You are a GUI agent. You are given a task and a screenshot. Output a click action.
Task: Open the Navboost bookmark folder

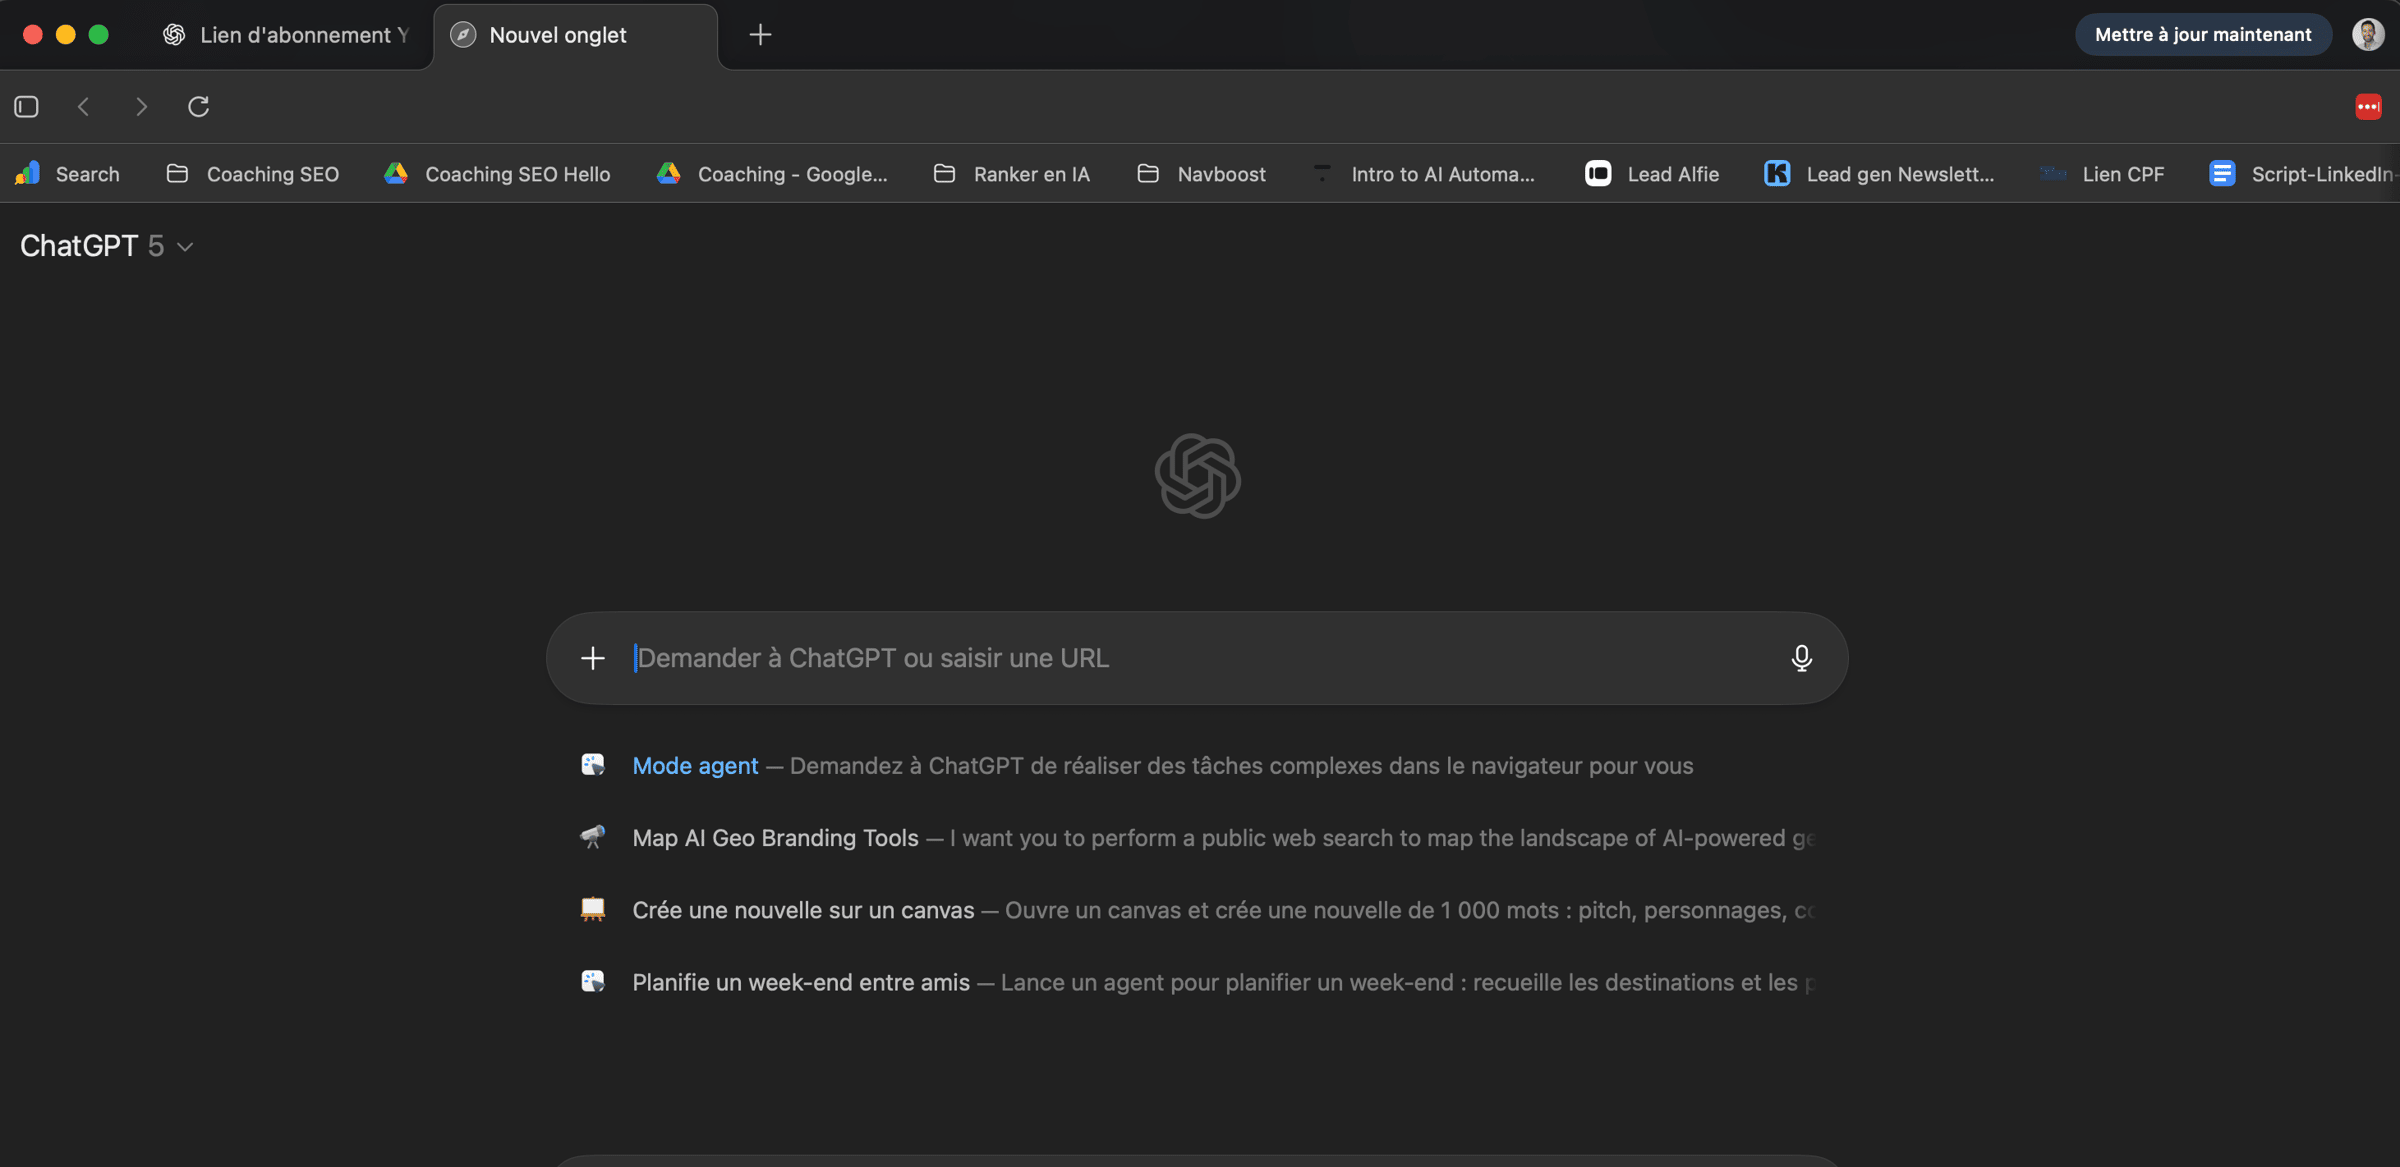(x=1202, y=174)
